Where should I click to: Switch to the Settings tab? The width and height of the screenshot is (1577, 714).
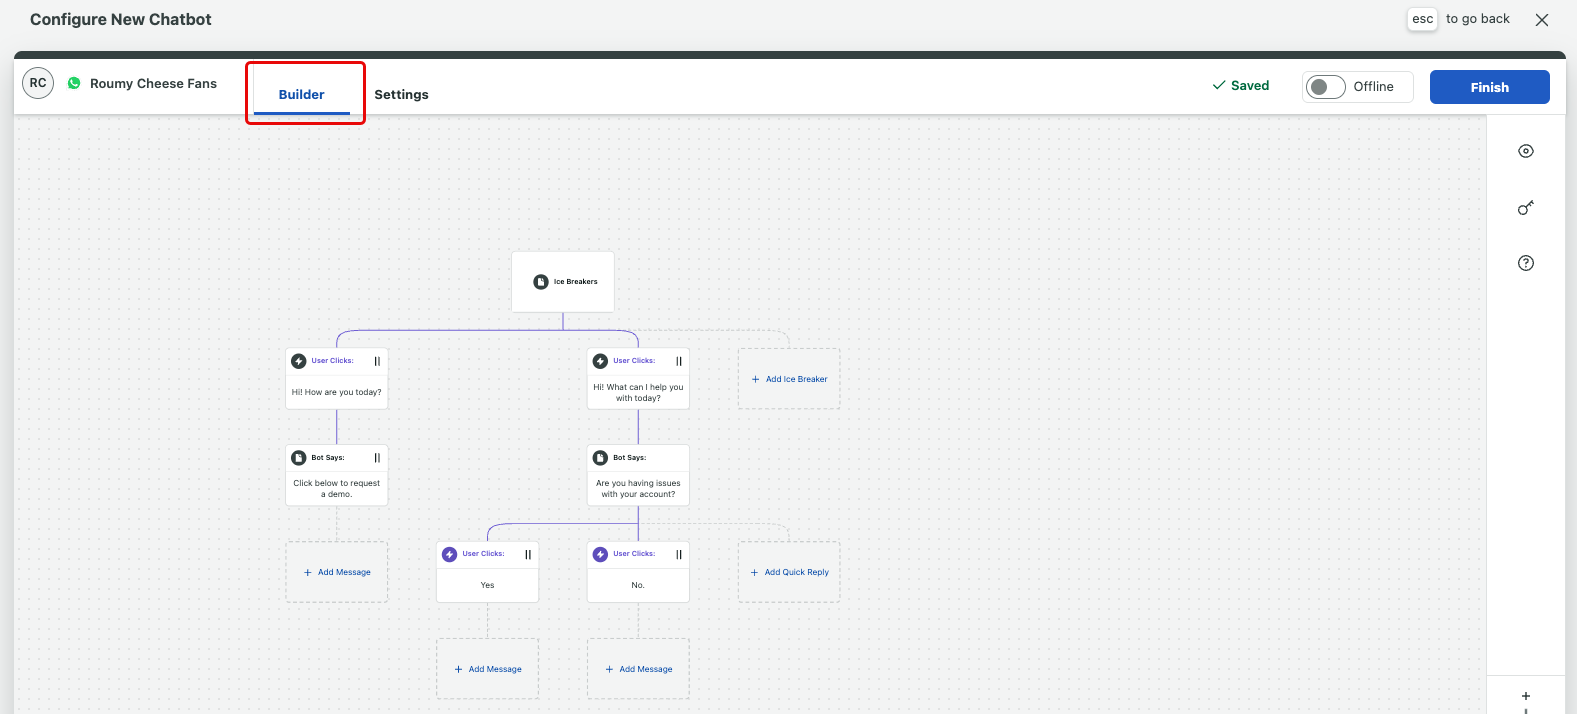401,95
